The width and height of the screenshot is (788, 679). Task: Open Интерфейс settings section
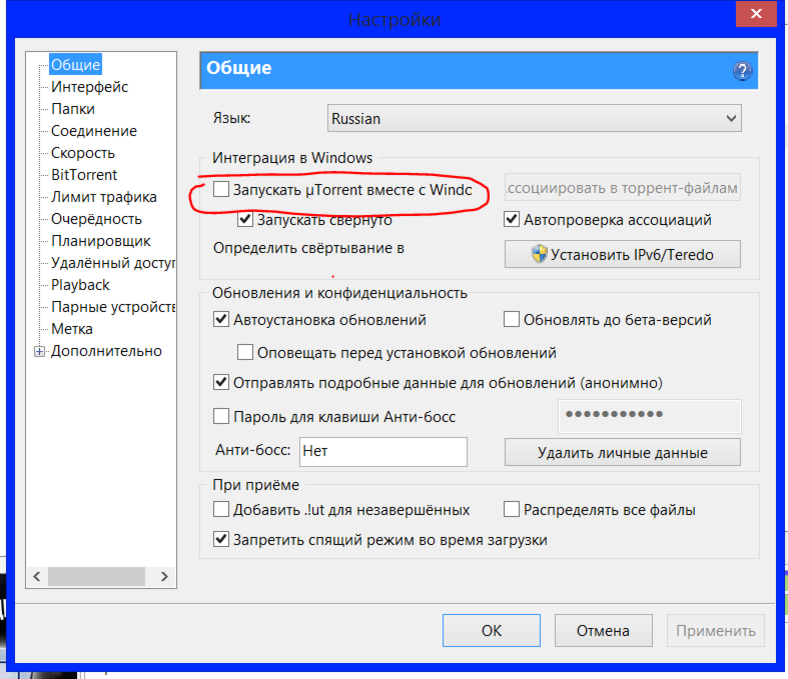click(x=89, y=86)
